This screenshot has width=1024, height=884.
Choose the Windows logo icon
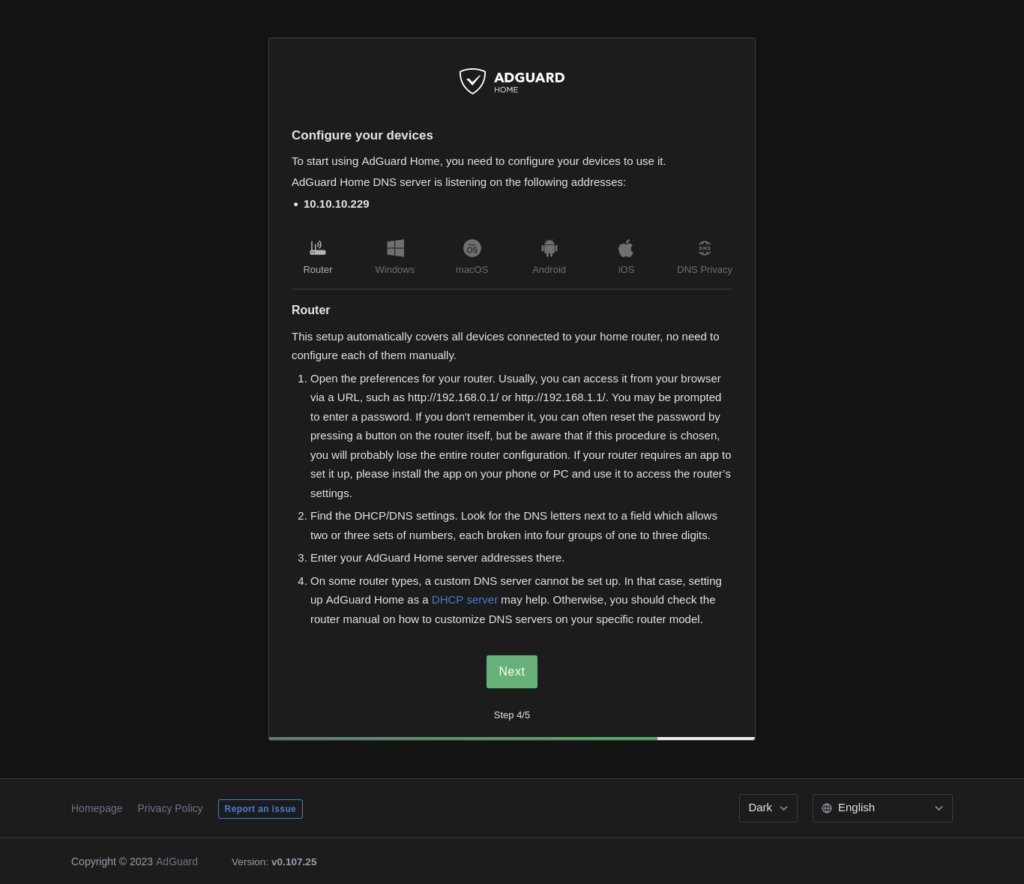(x=395, y=248)
